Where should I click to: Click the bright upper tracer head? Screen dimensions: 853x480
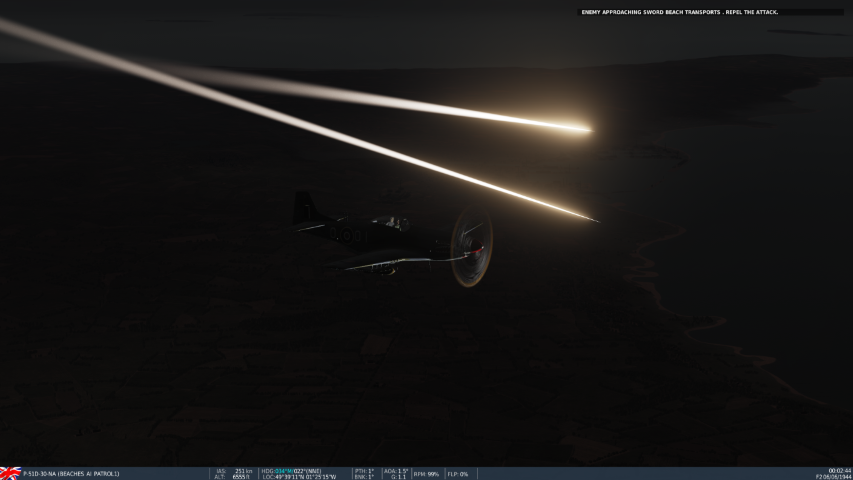[x=580, y=128]
